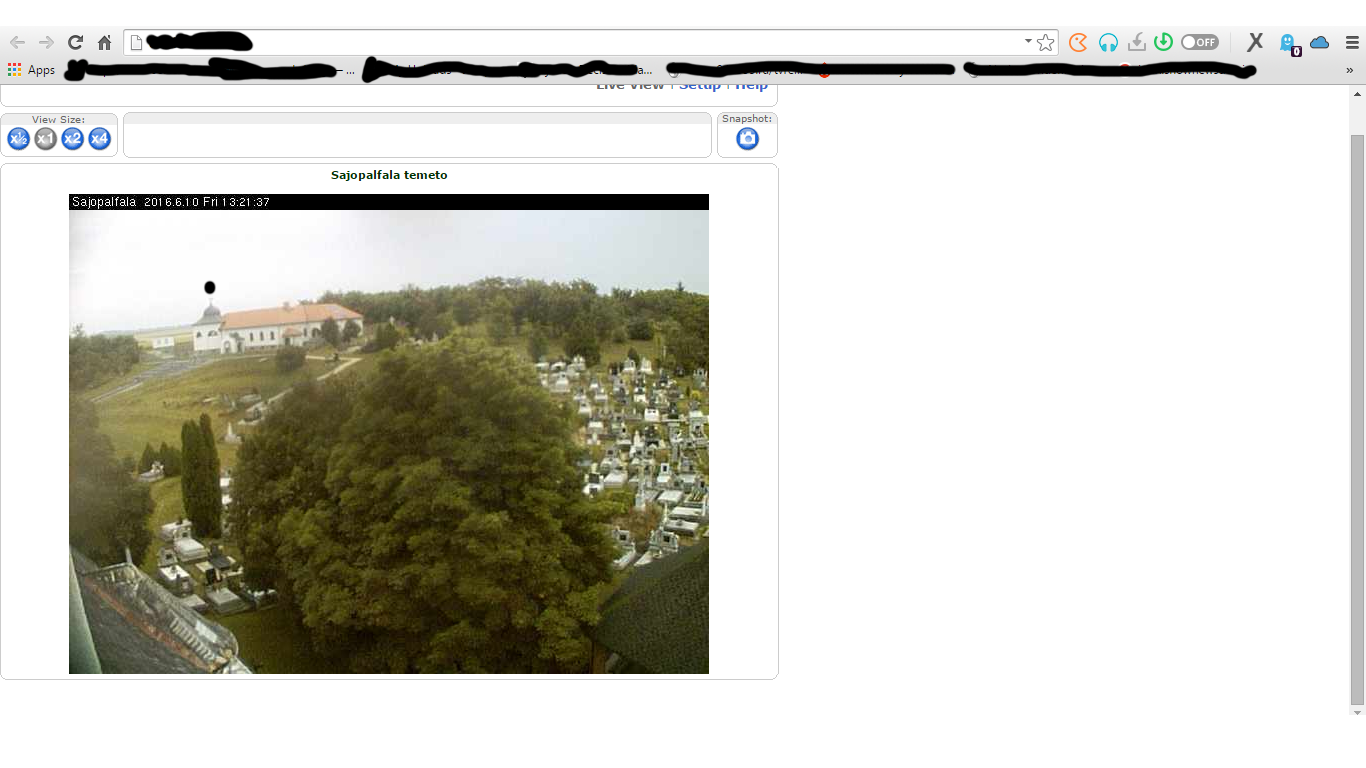Click the page vertical scrollbar thumb
1366x768 pixels.
pyautogui.click(x=1357, y=418)
